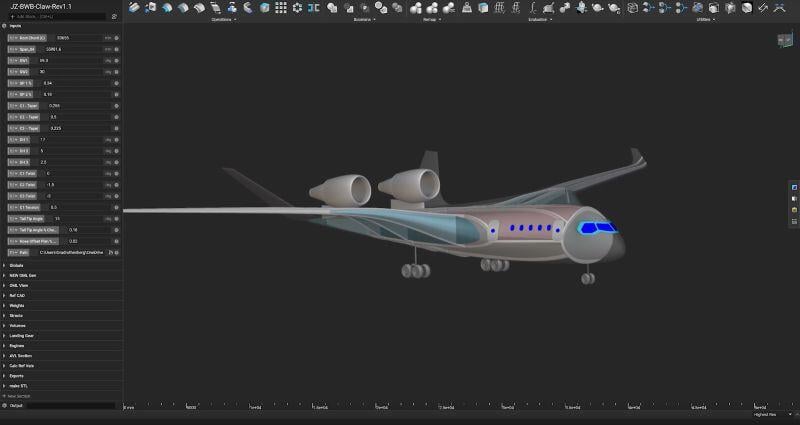Collapse the Inputs section
This screenshot has width=800, height=425.
[5, 26]
